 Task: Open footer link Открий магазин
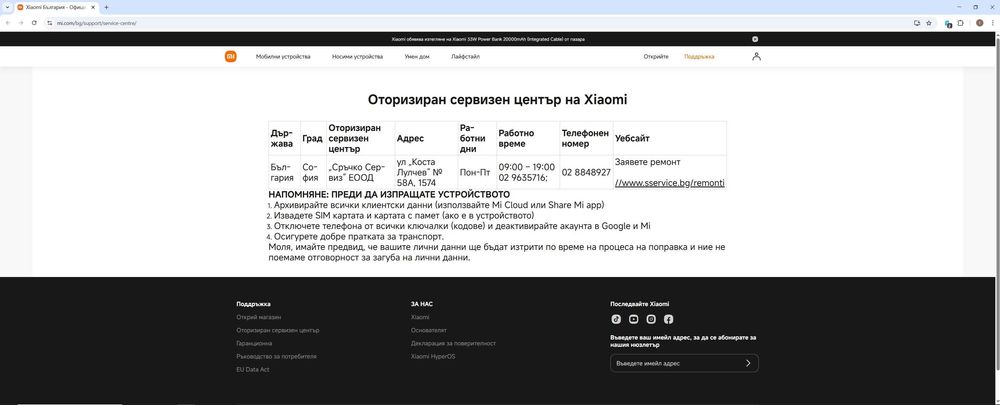point(258,317)
